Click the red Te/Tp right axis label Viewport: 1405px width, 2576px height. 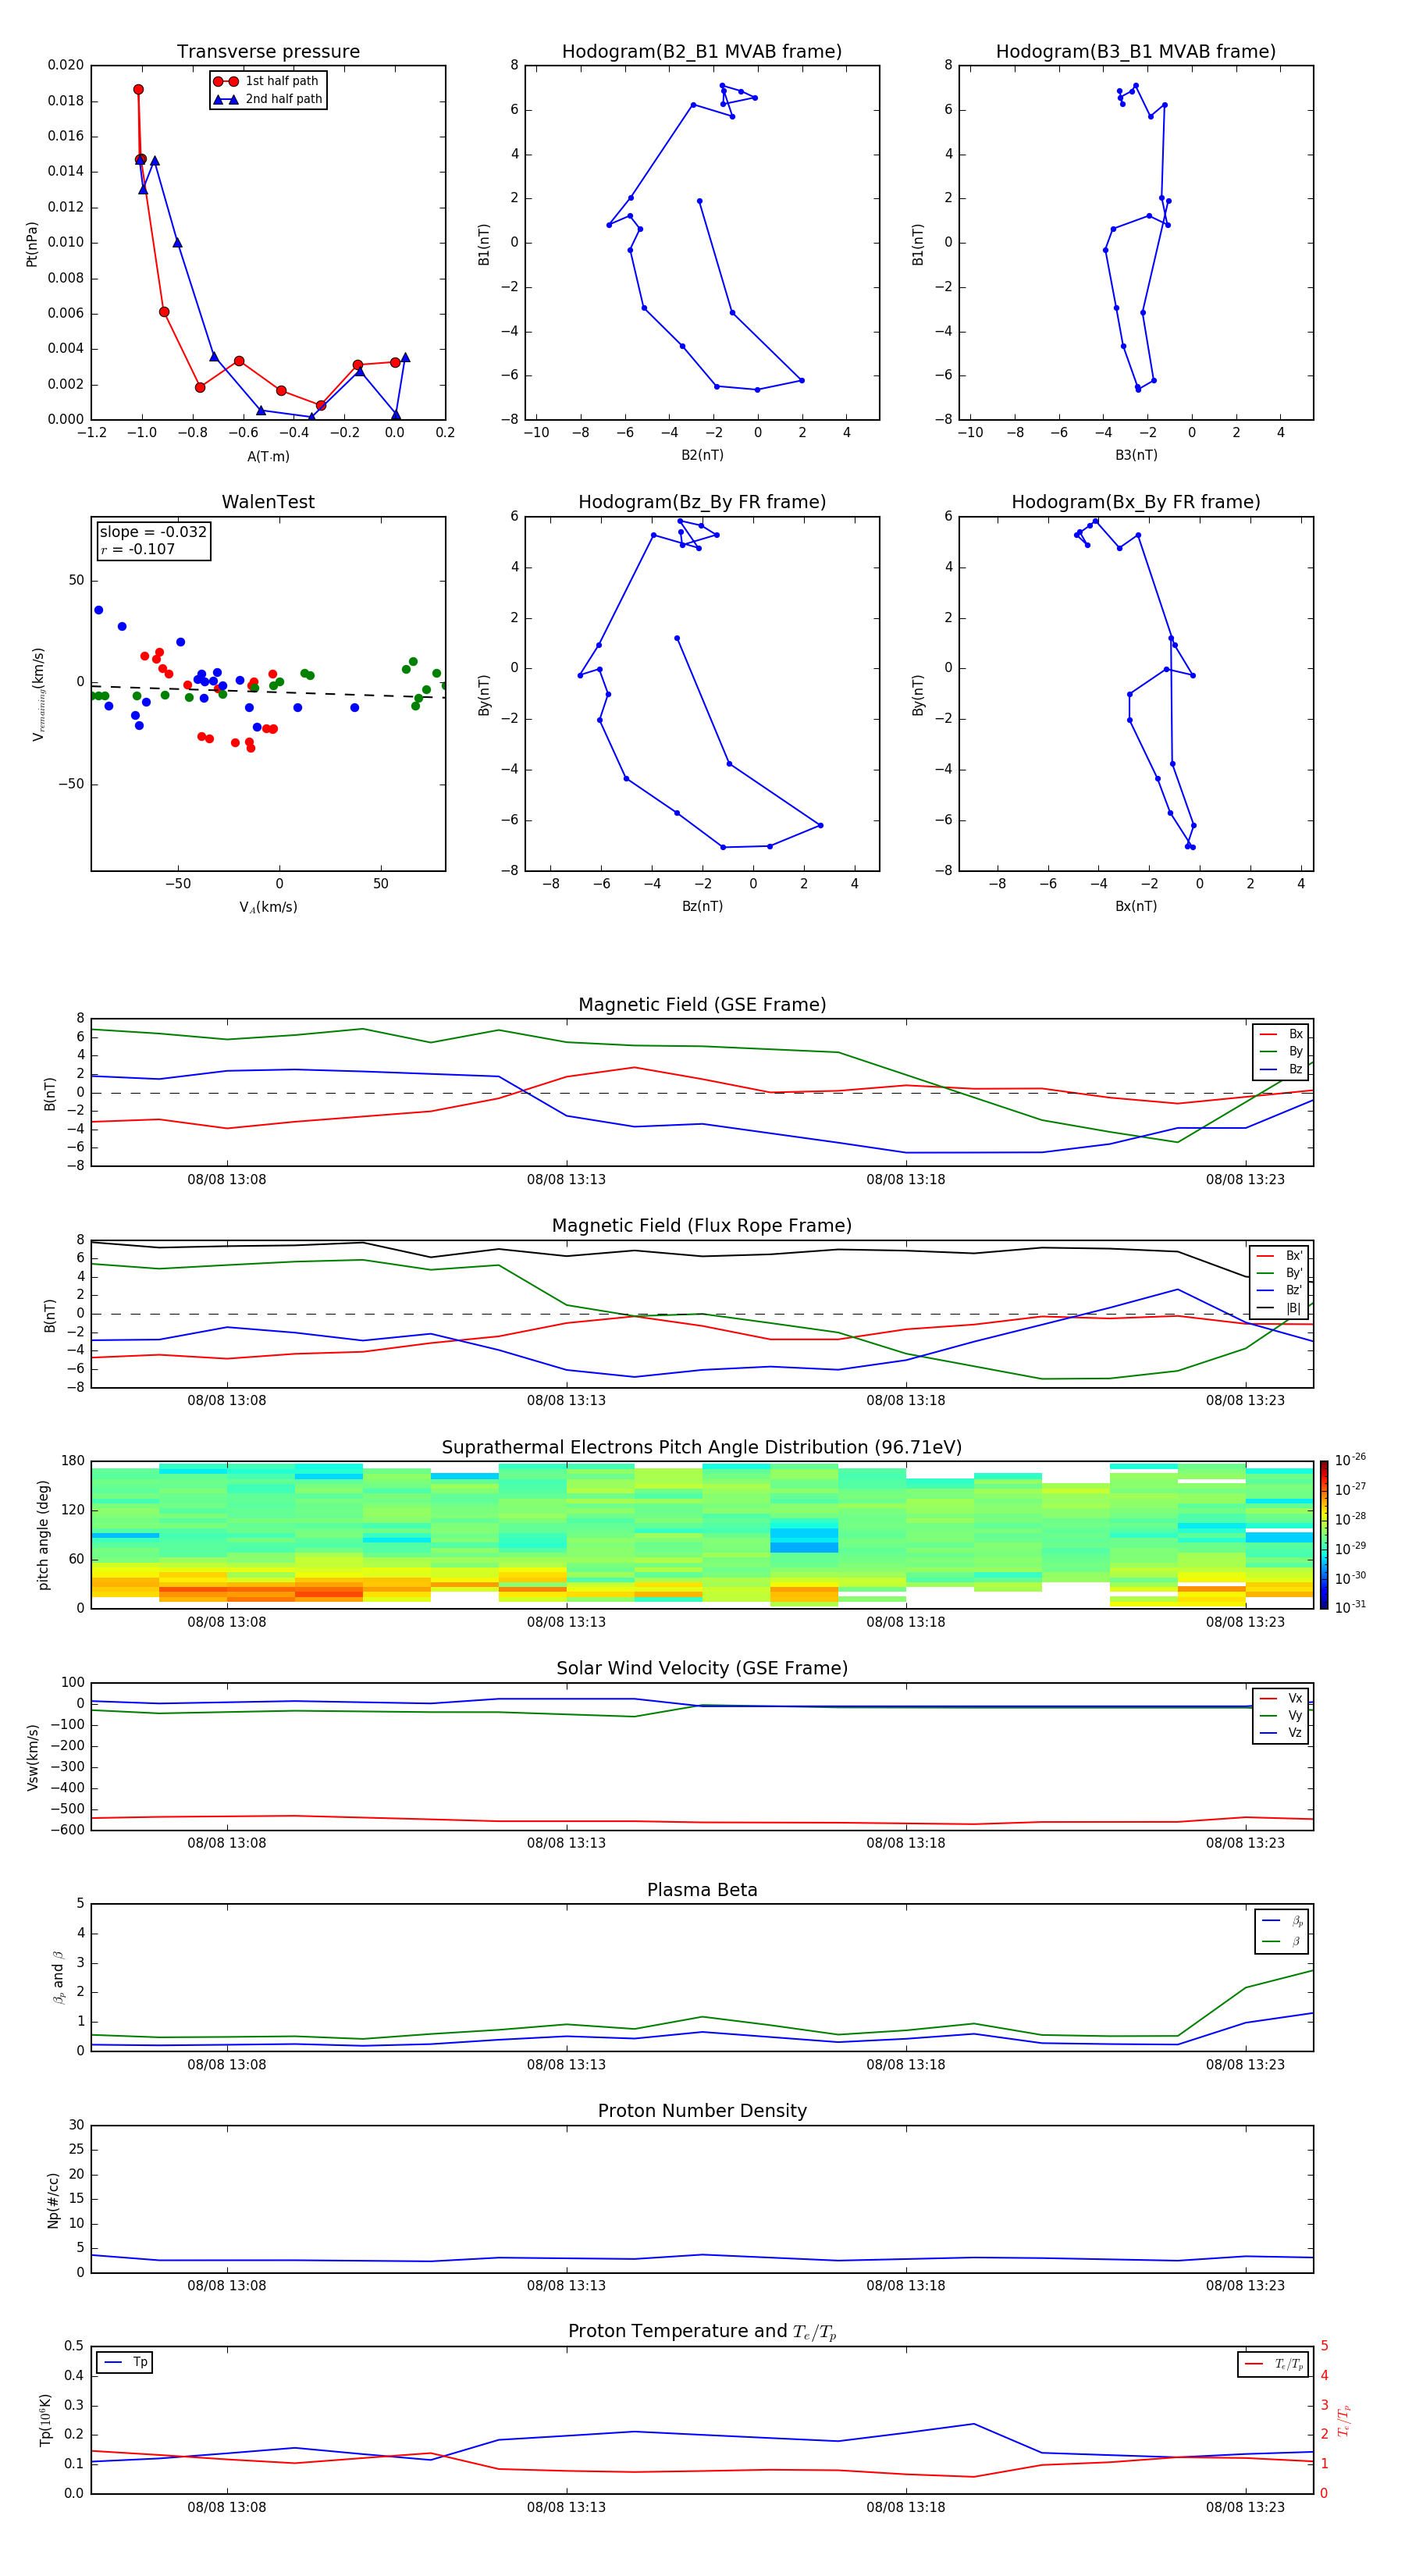click(x=1343, y=2420)
